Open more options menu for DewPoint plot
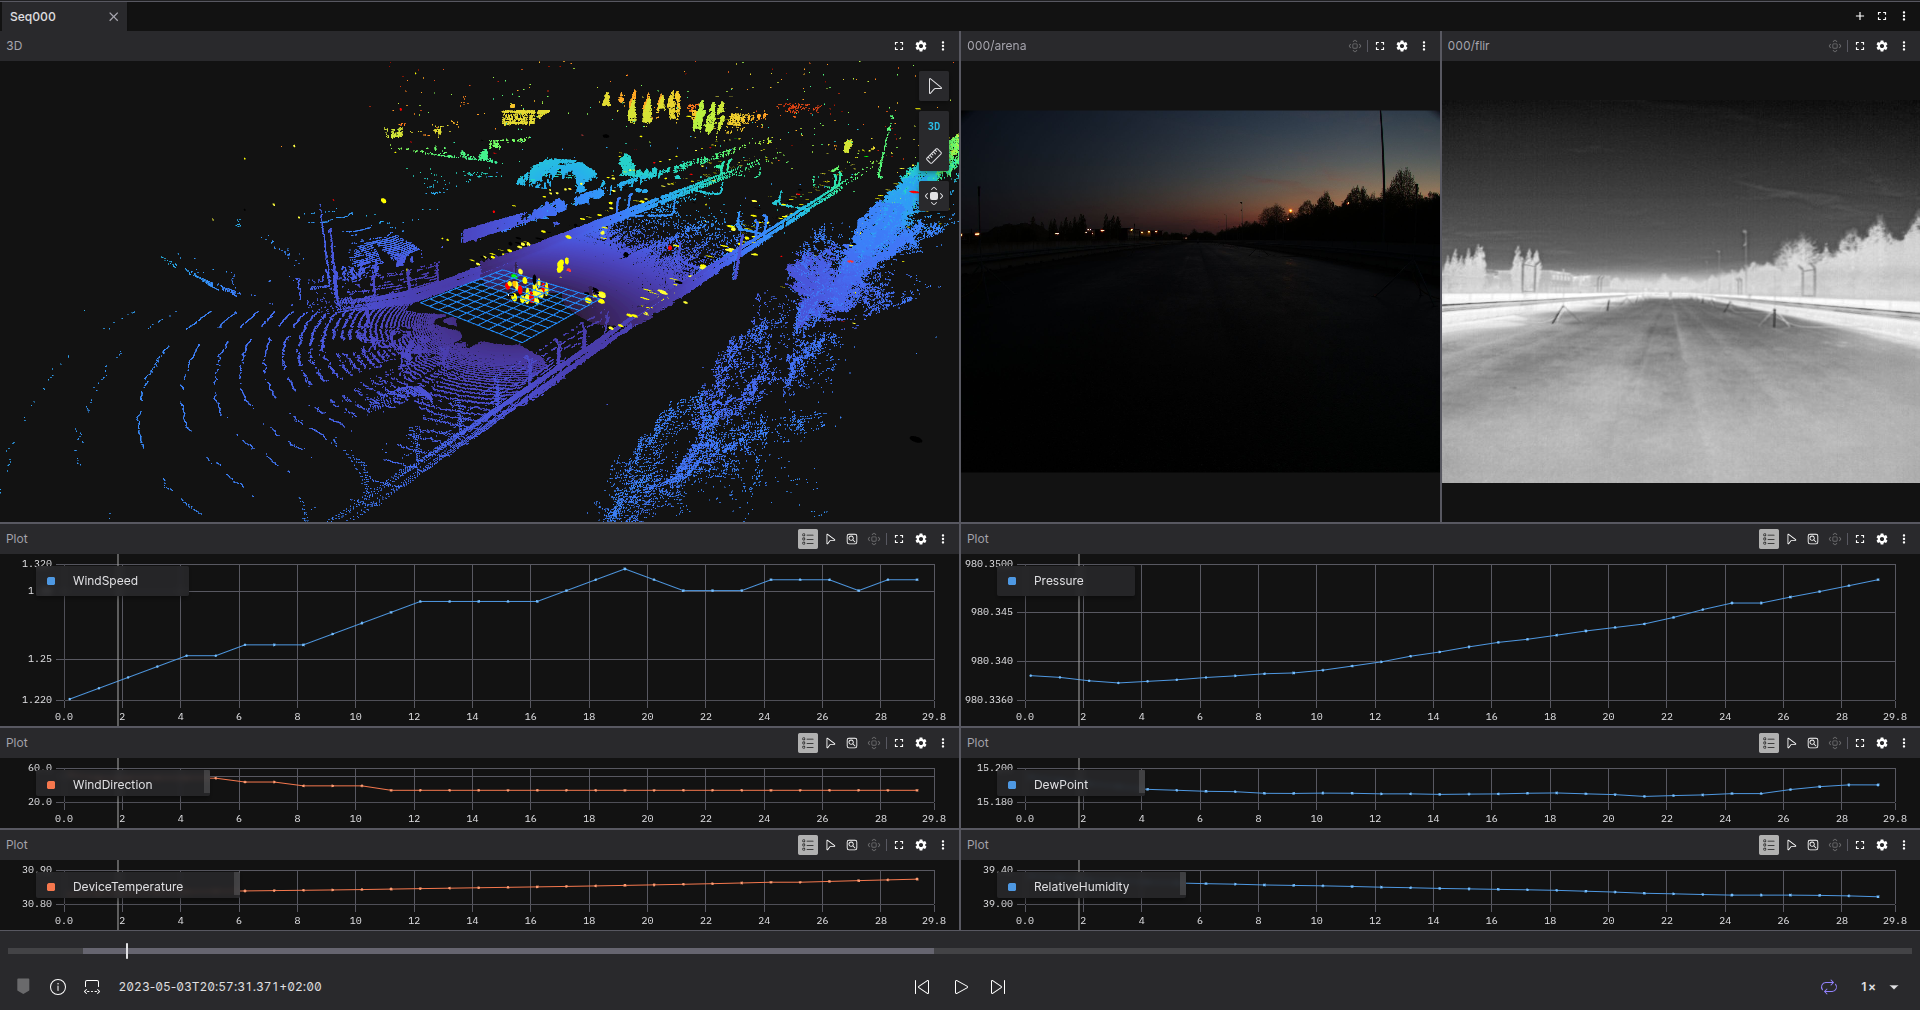 [x=1904, y=743]
